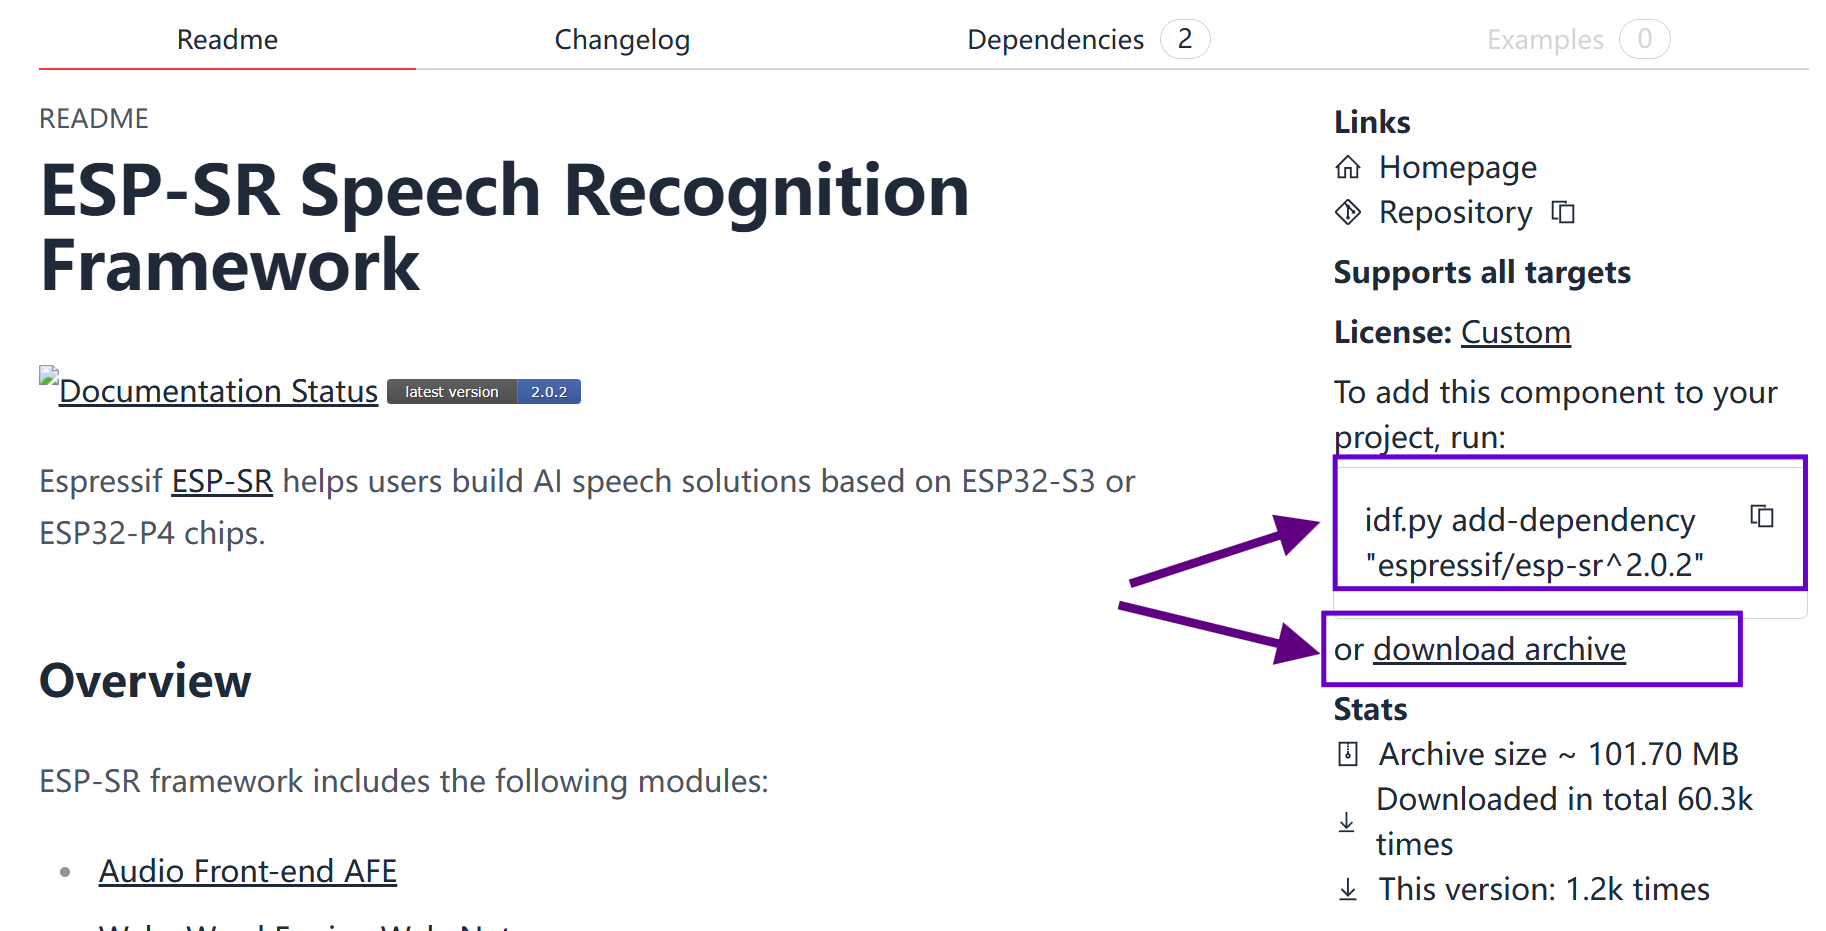Open the Documentation Status link
Screen dimensions: 1826x931
(x=218, y=391)
